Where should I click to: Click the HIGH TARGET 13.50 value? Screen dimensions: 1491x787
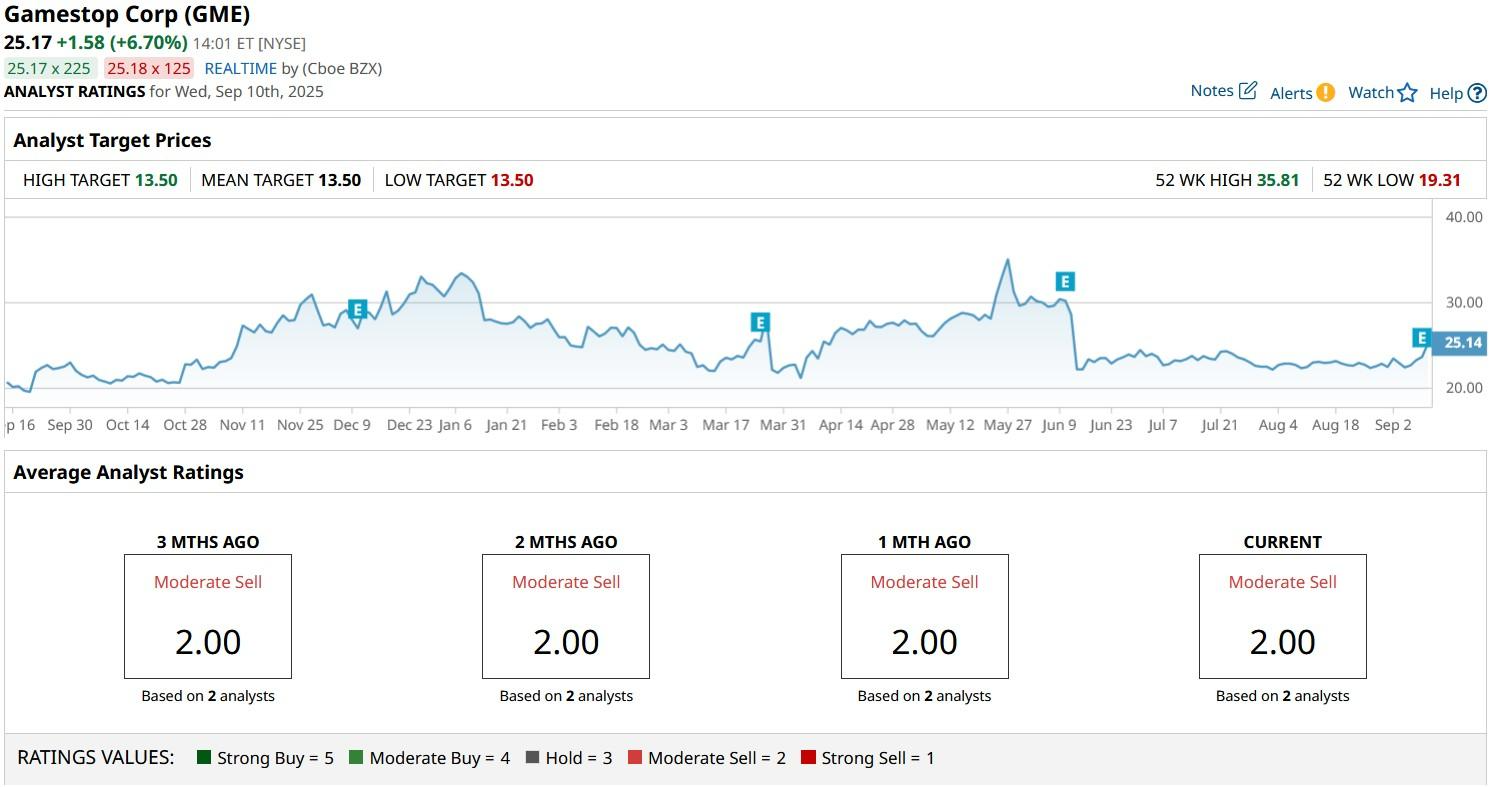pos(158,180)
